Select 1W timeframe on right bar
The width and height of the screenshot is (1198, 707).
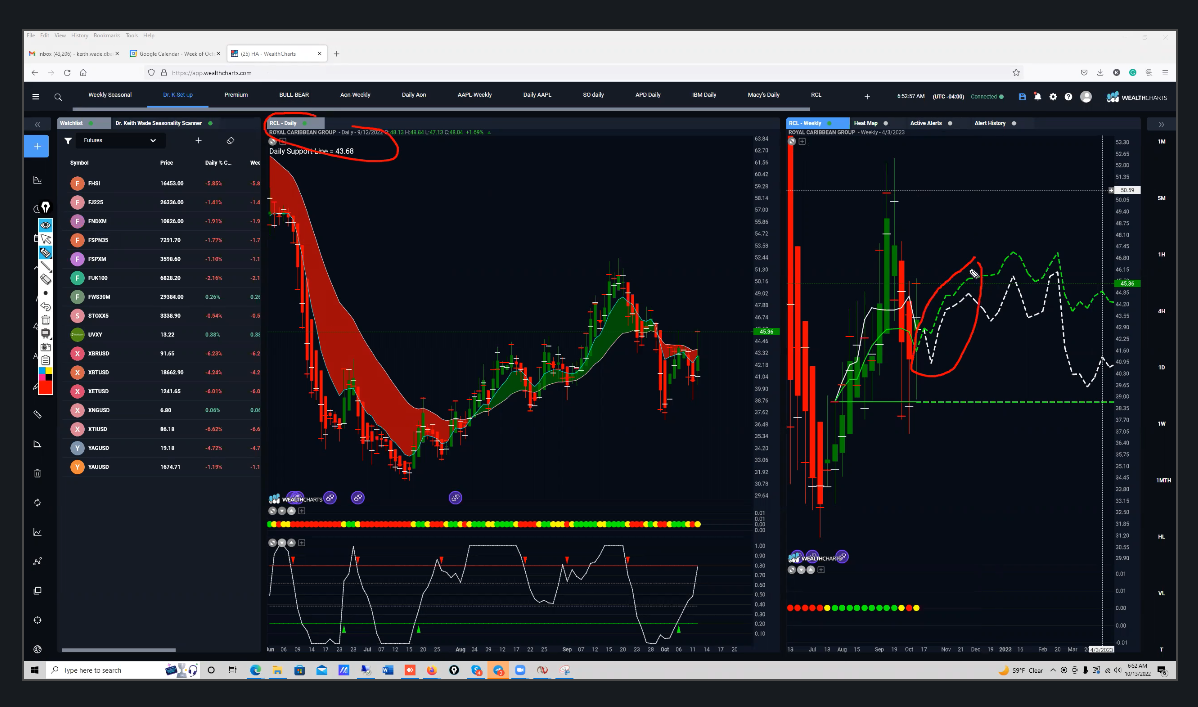click(x=1161, y=424)
